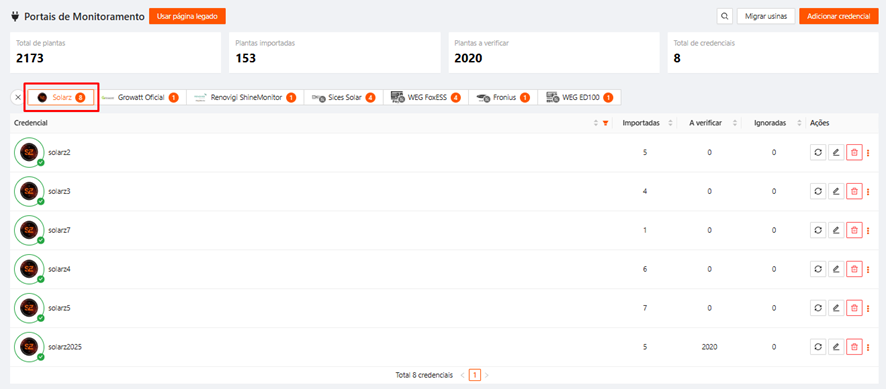This screenshot has width=886, height=389.
Task: Delete the solarz7 credential
Action: tap(854, 231)
